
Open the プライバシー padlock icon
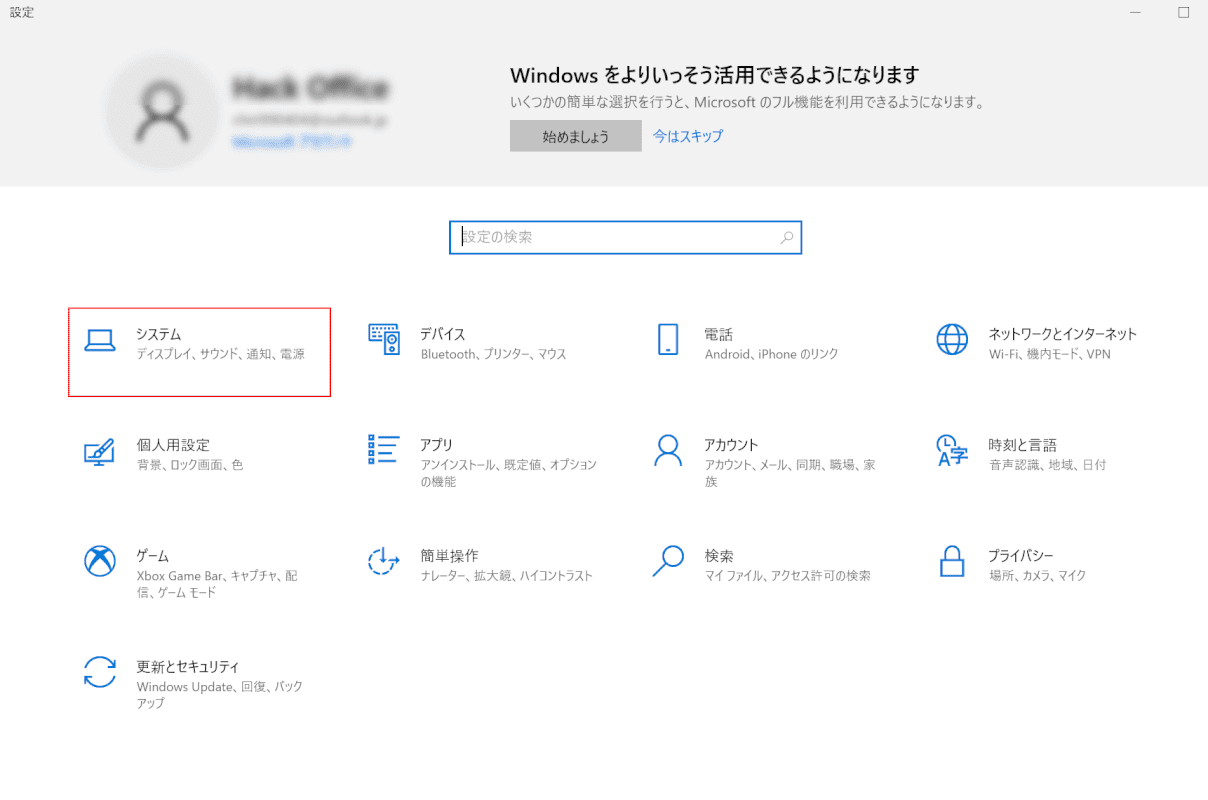(952, 561)
